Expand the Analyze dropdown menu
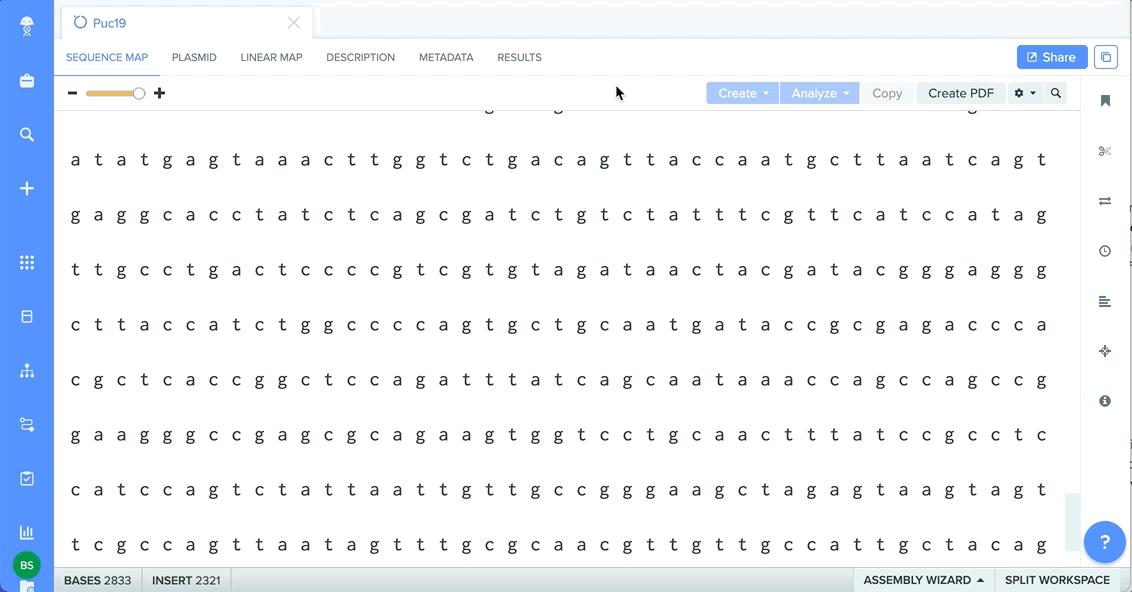The height and width of the screenshot is (592, 1132). point(819,93)
